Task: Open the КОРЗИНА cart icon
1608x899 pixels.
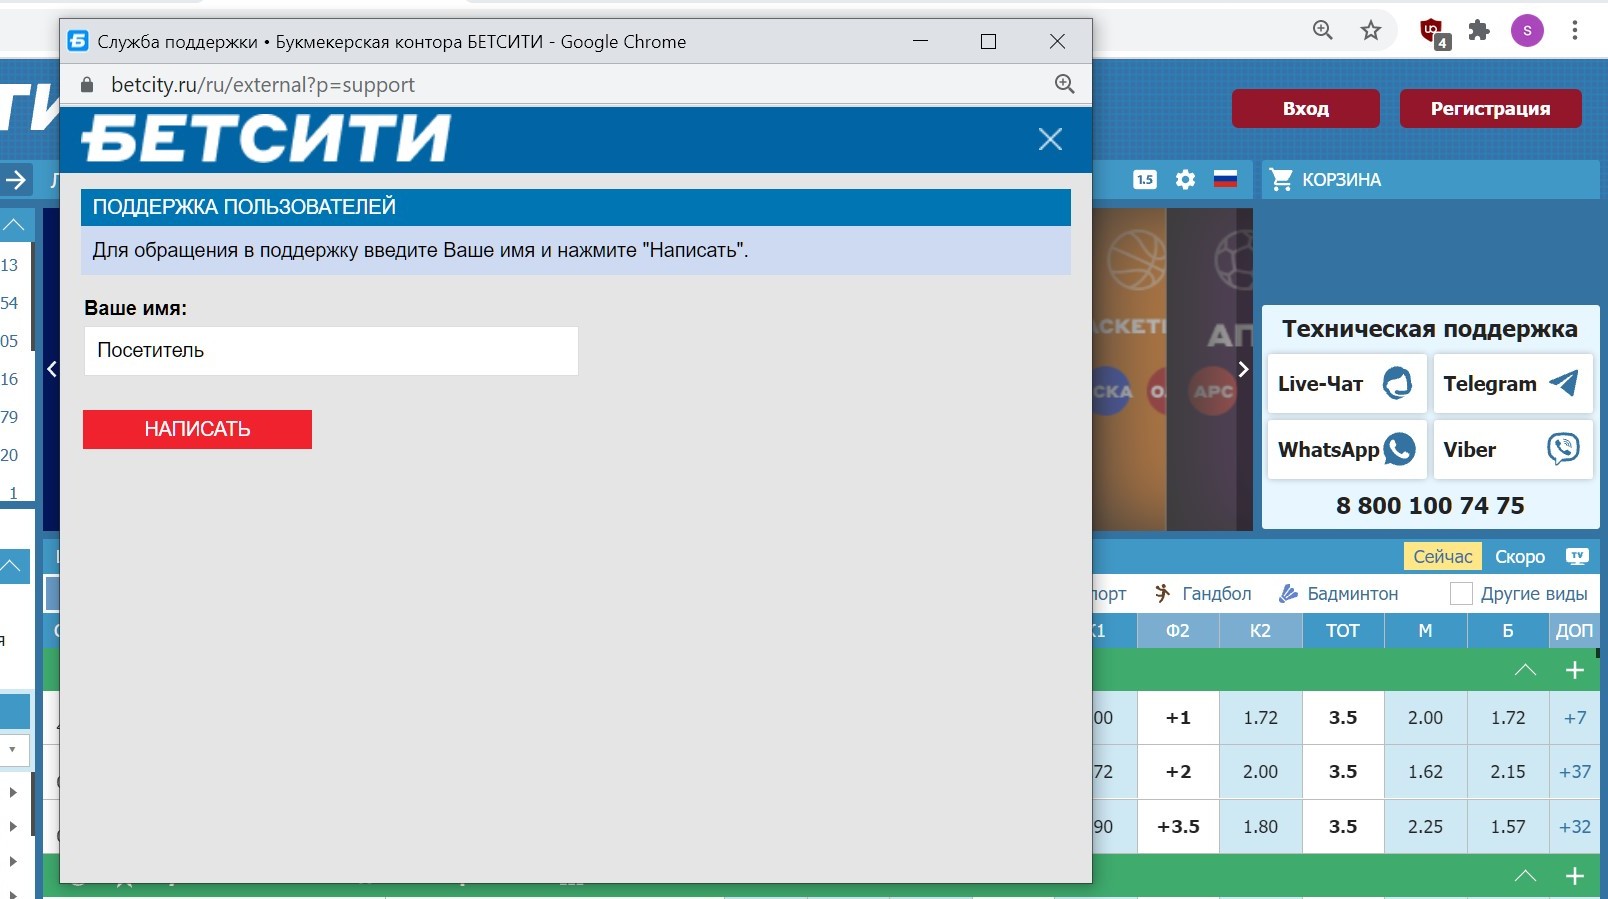Action: (x=1281, y=180)
